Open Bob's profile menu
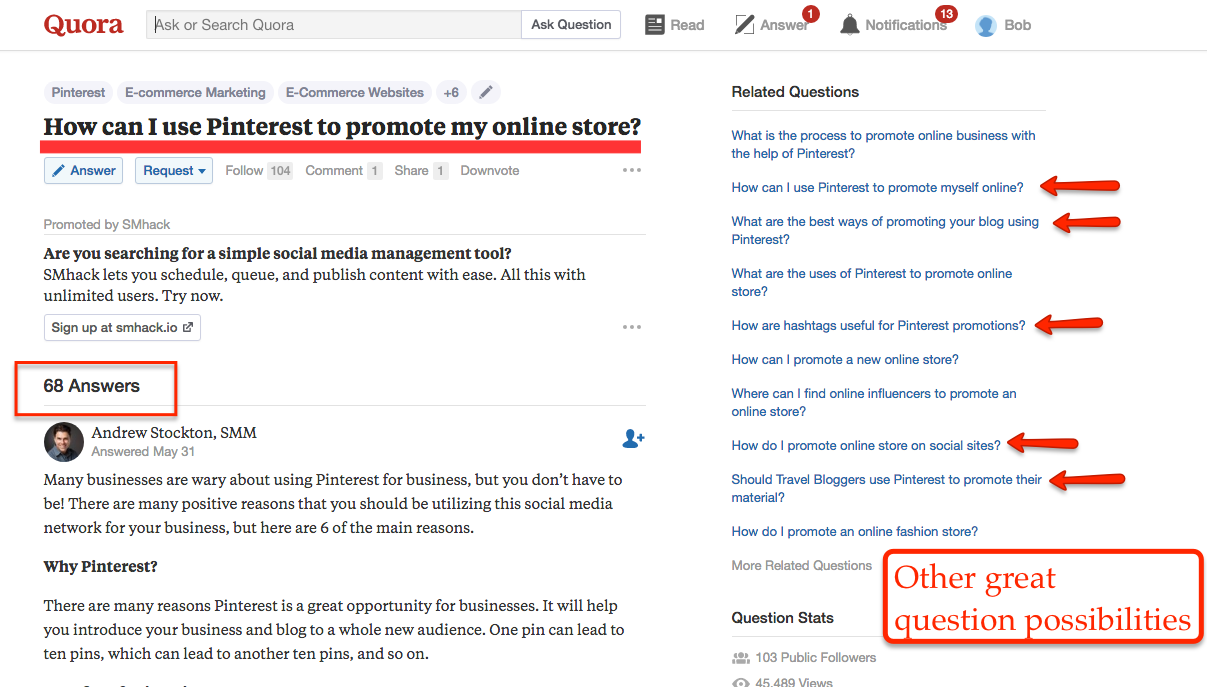The width and height of the screenshot is (1207, 687). click(1003, 24)
